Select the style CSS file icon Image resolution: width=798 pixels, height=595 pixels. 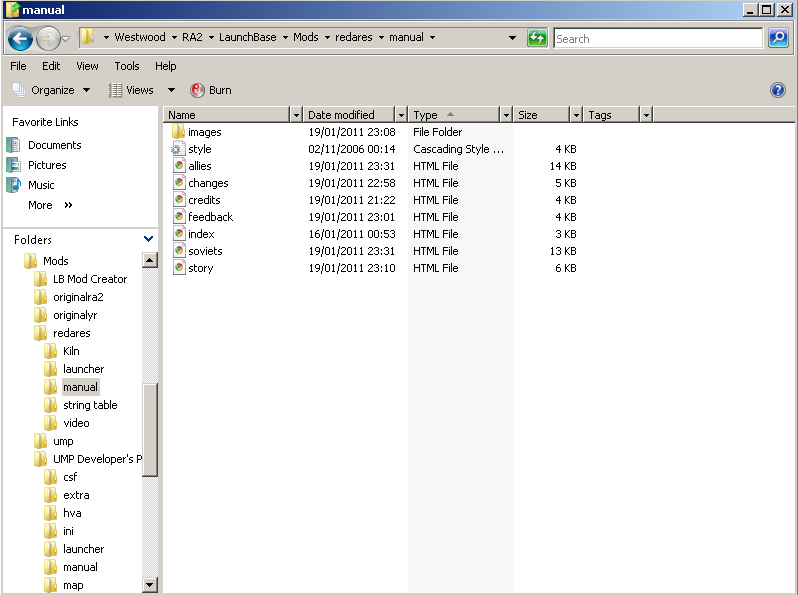click(178, 149)
